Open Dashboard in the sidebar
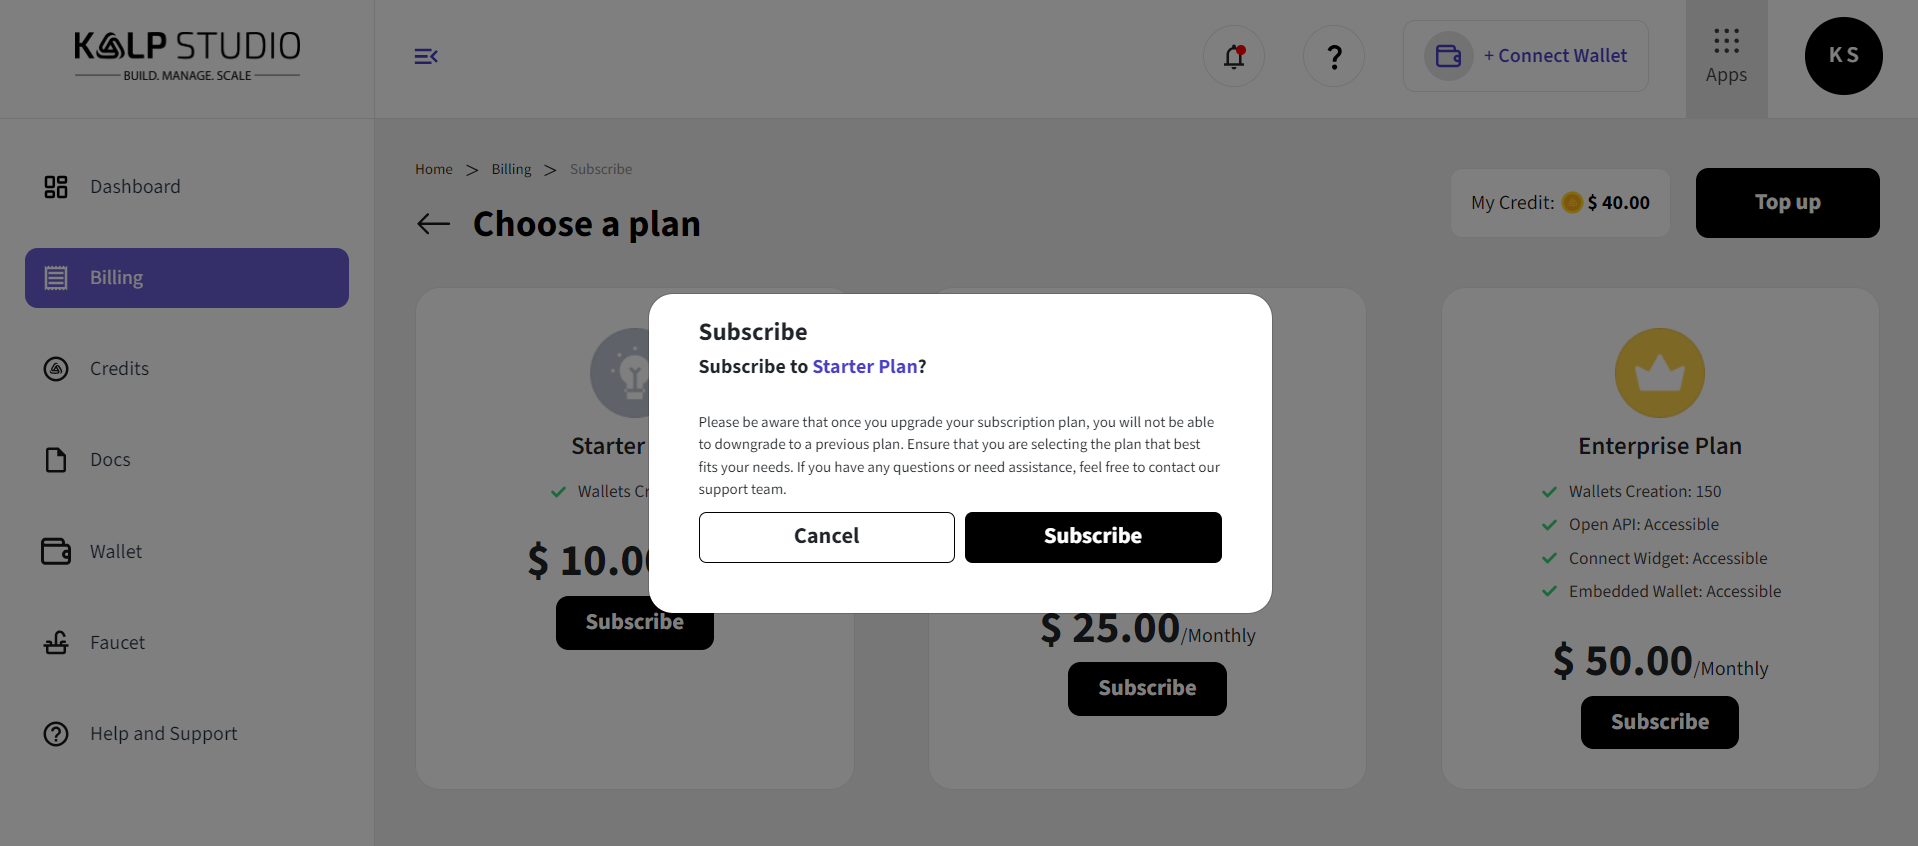 135,187
